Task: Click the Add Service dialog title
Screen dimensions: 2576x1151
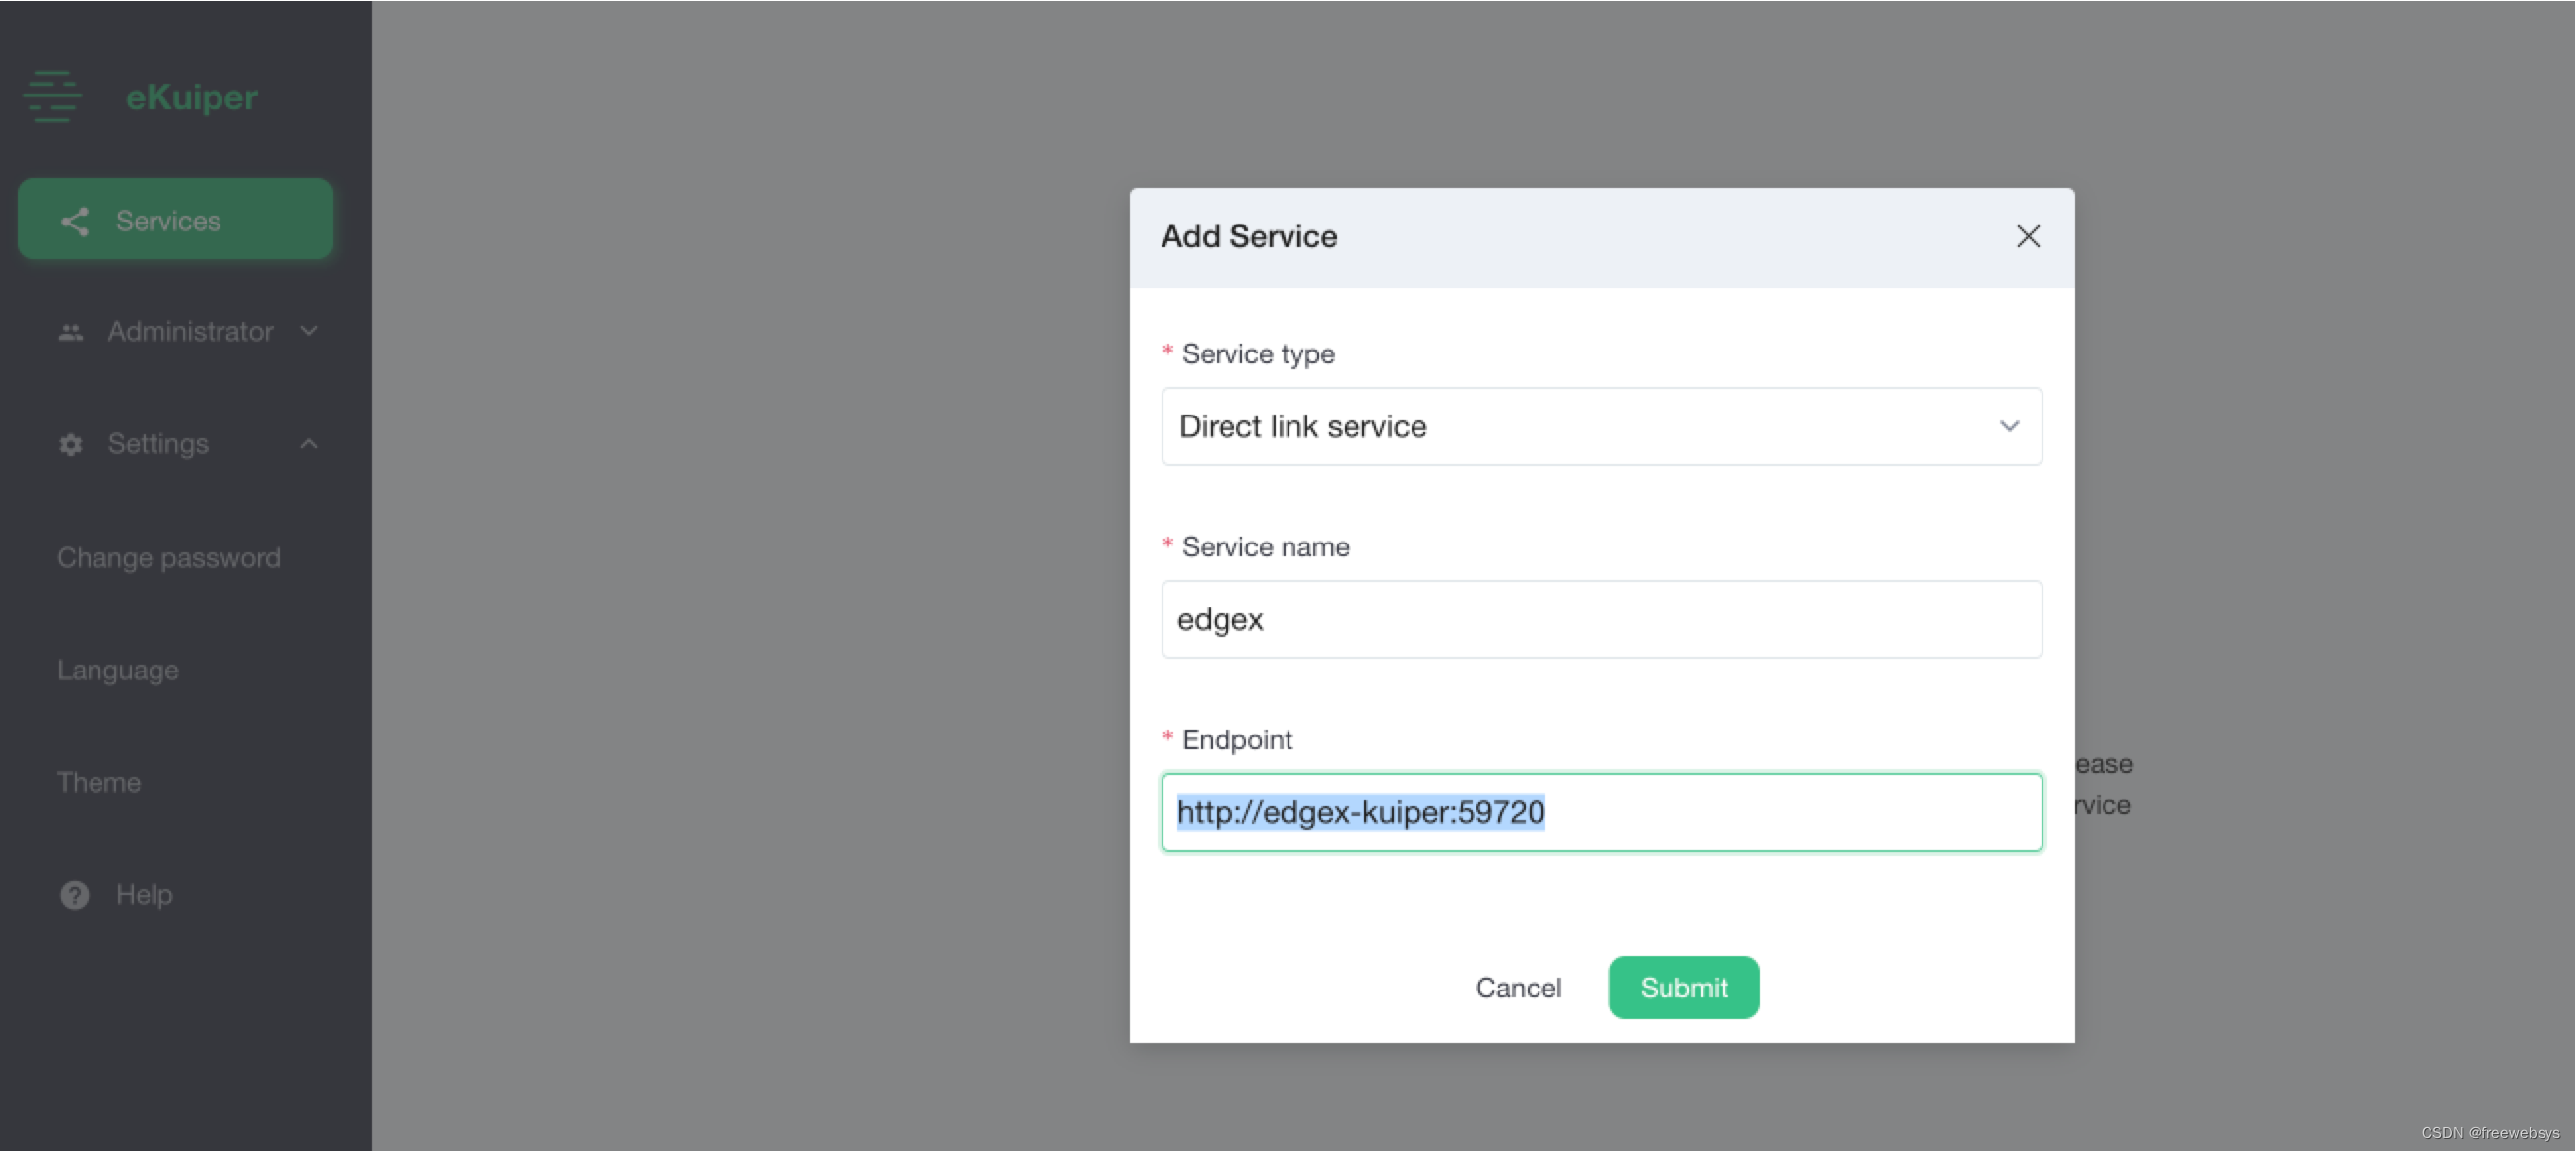Action: point(1248,237)
